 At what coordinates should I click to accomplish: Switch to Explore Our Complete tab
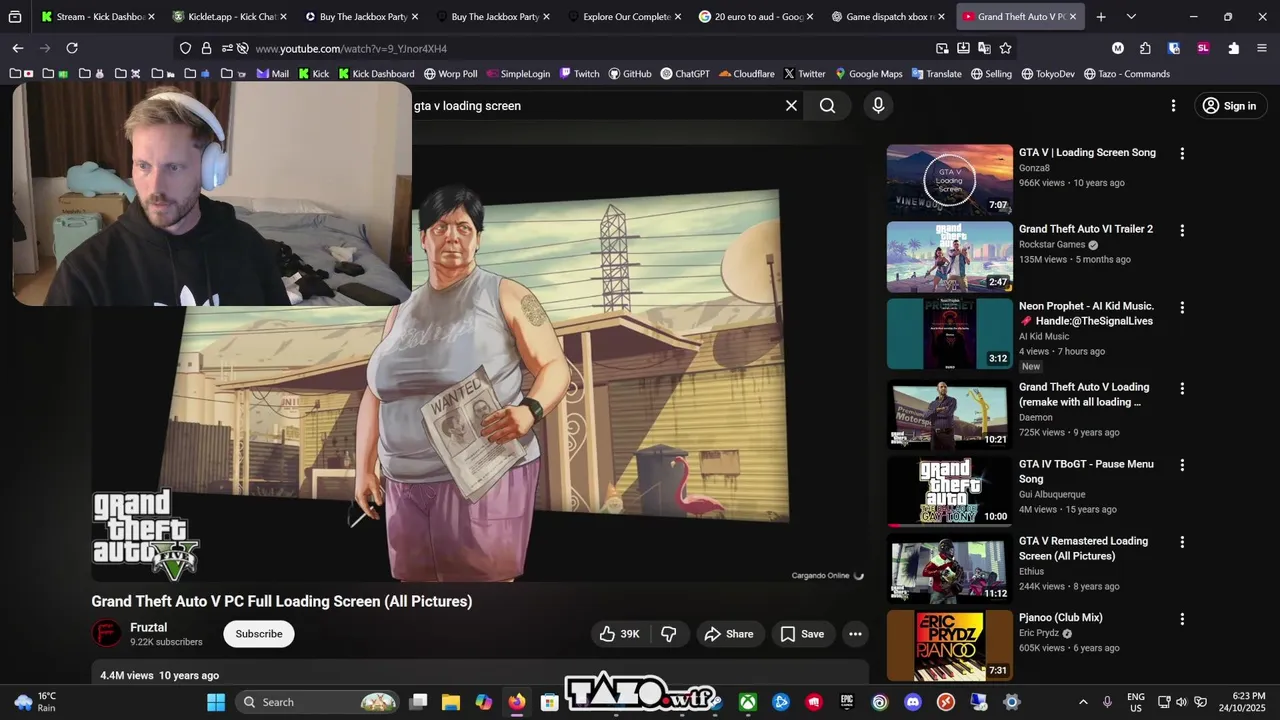point(625,16)
